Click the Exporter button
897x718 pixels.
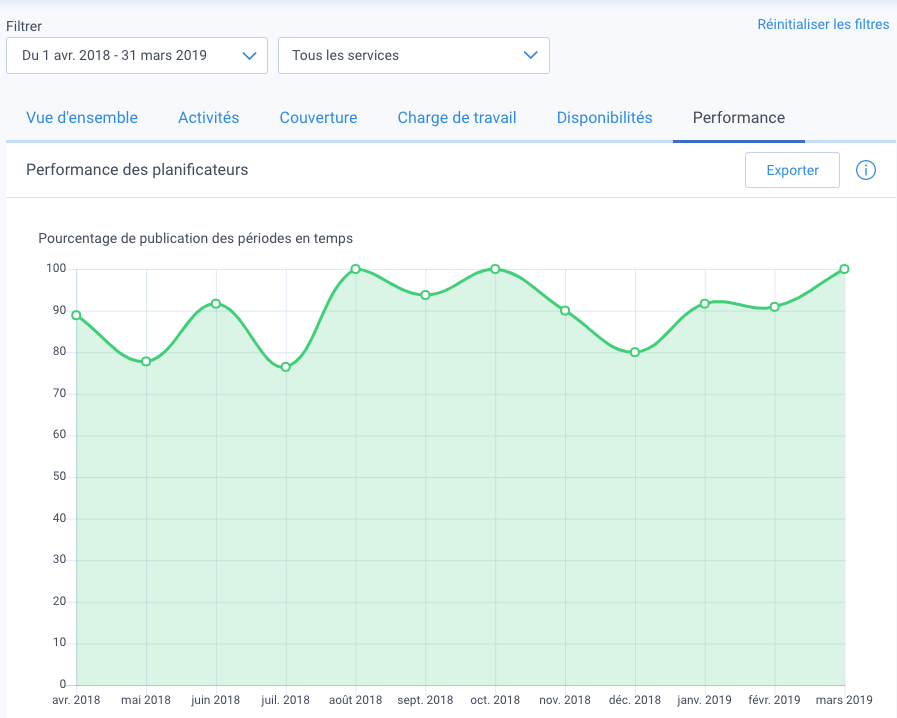coord(792,170)
